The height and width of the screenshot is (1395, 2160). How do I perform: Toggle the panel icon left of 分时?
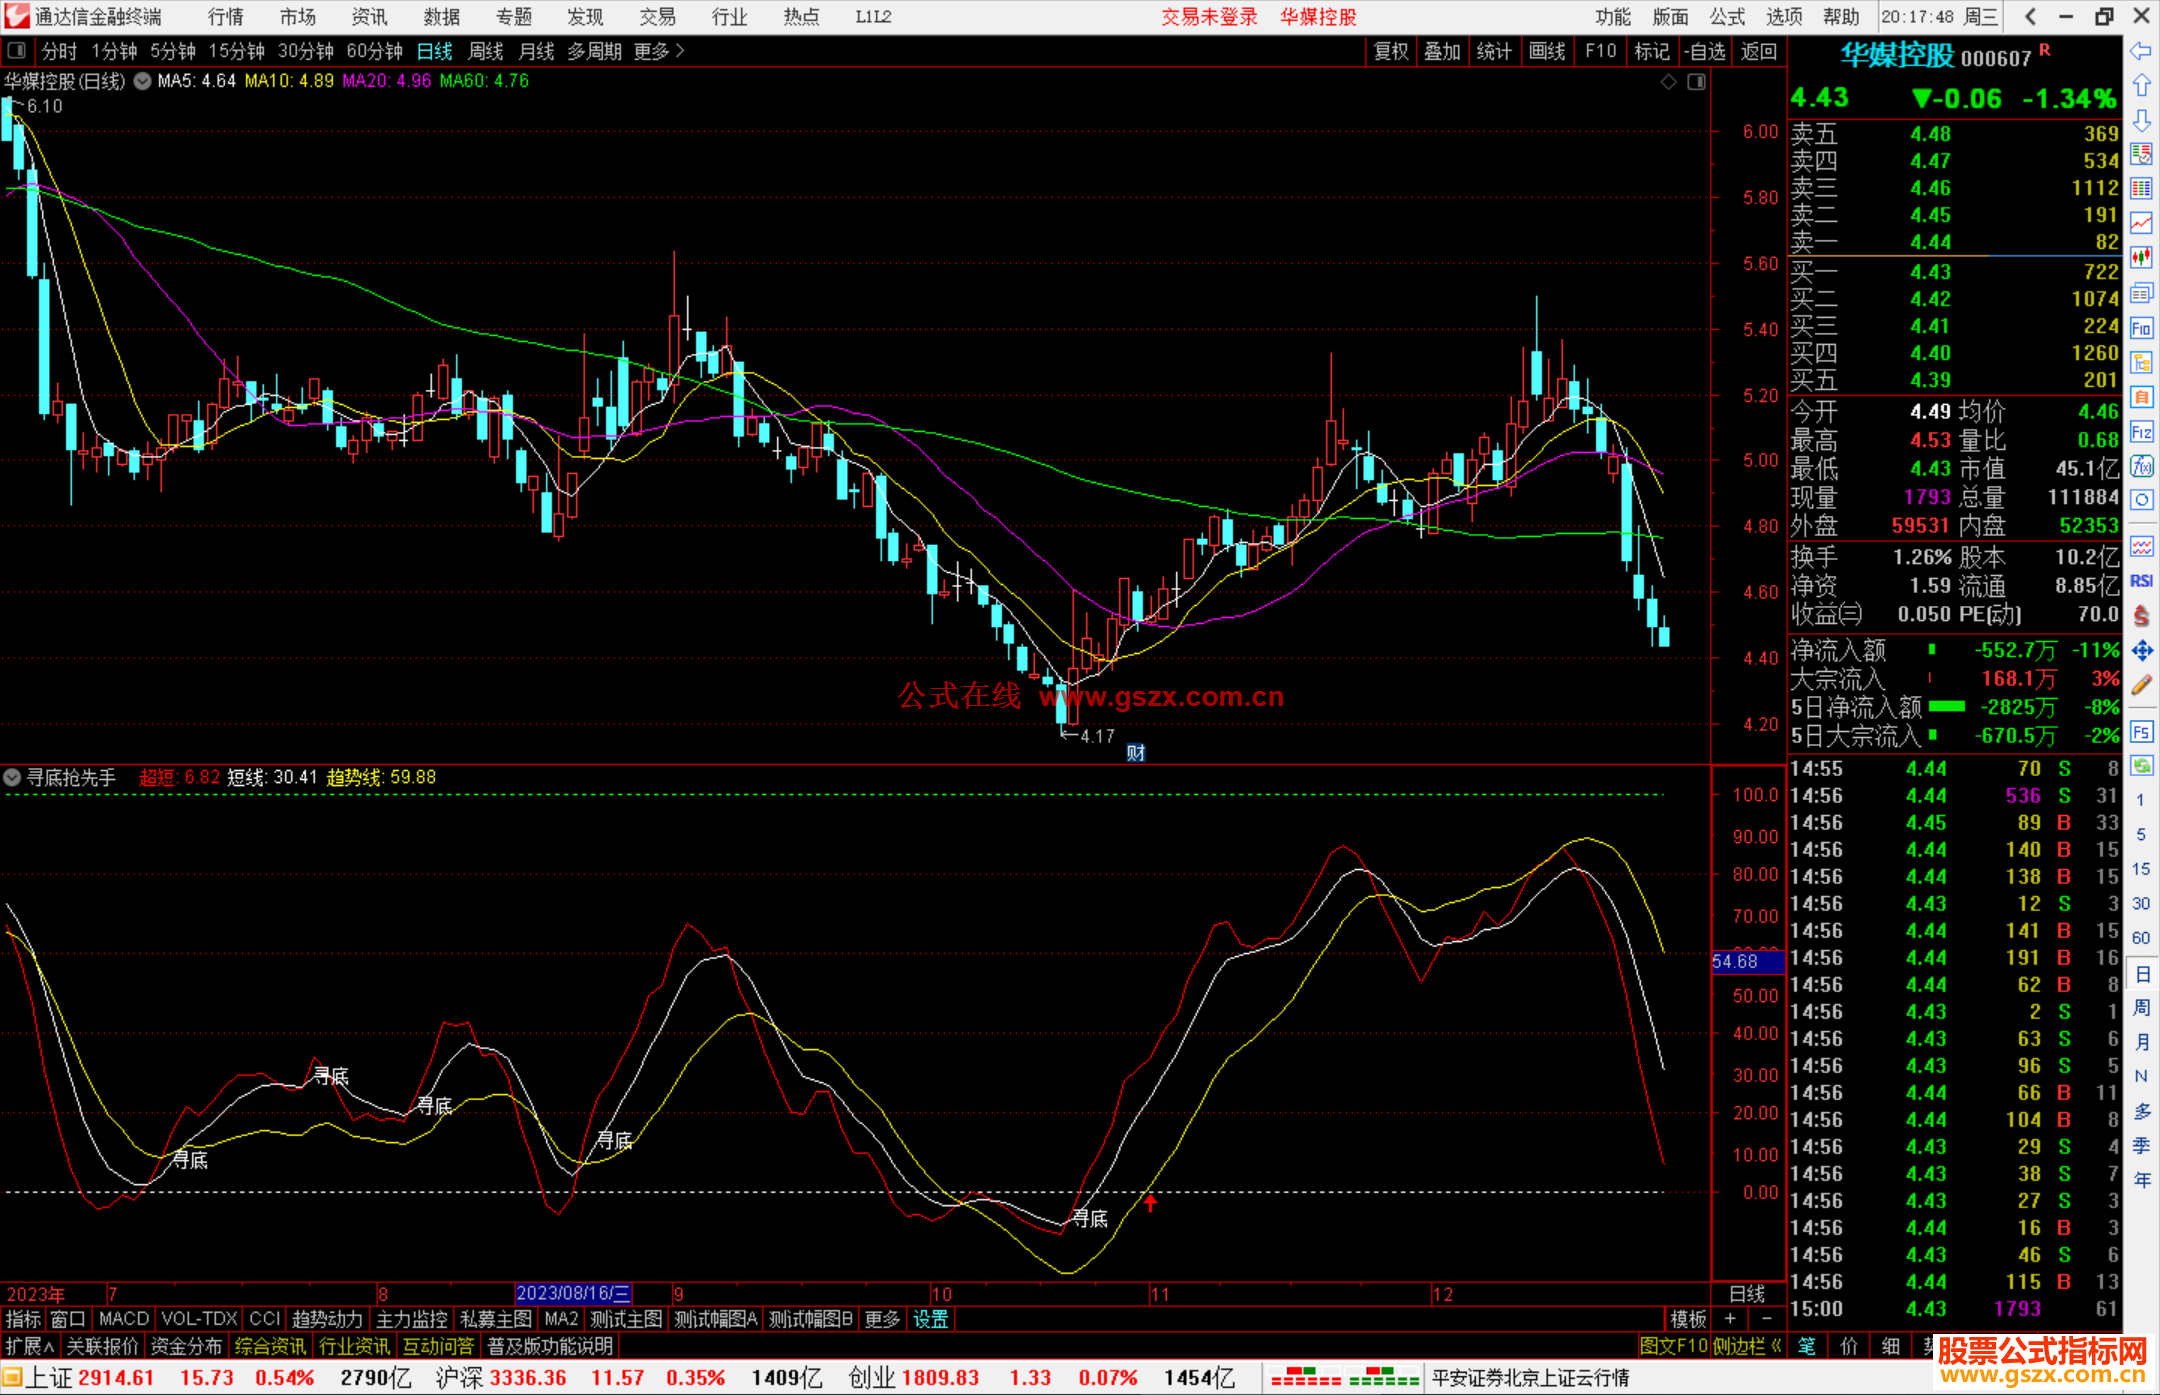coord(16,51)
